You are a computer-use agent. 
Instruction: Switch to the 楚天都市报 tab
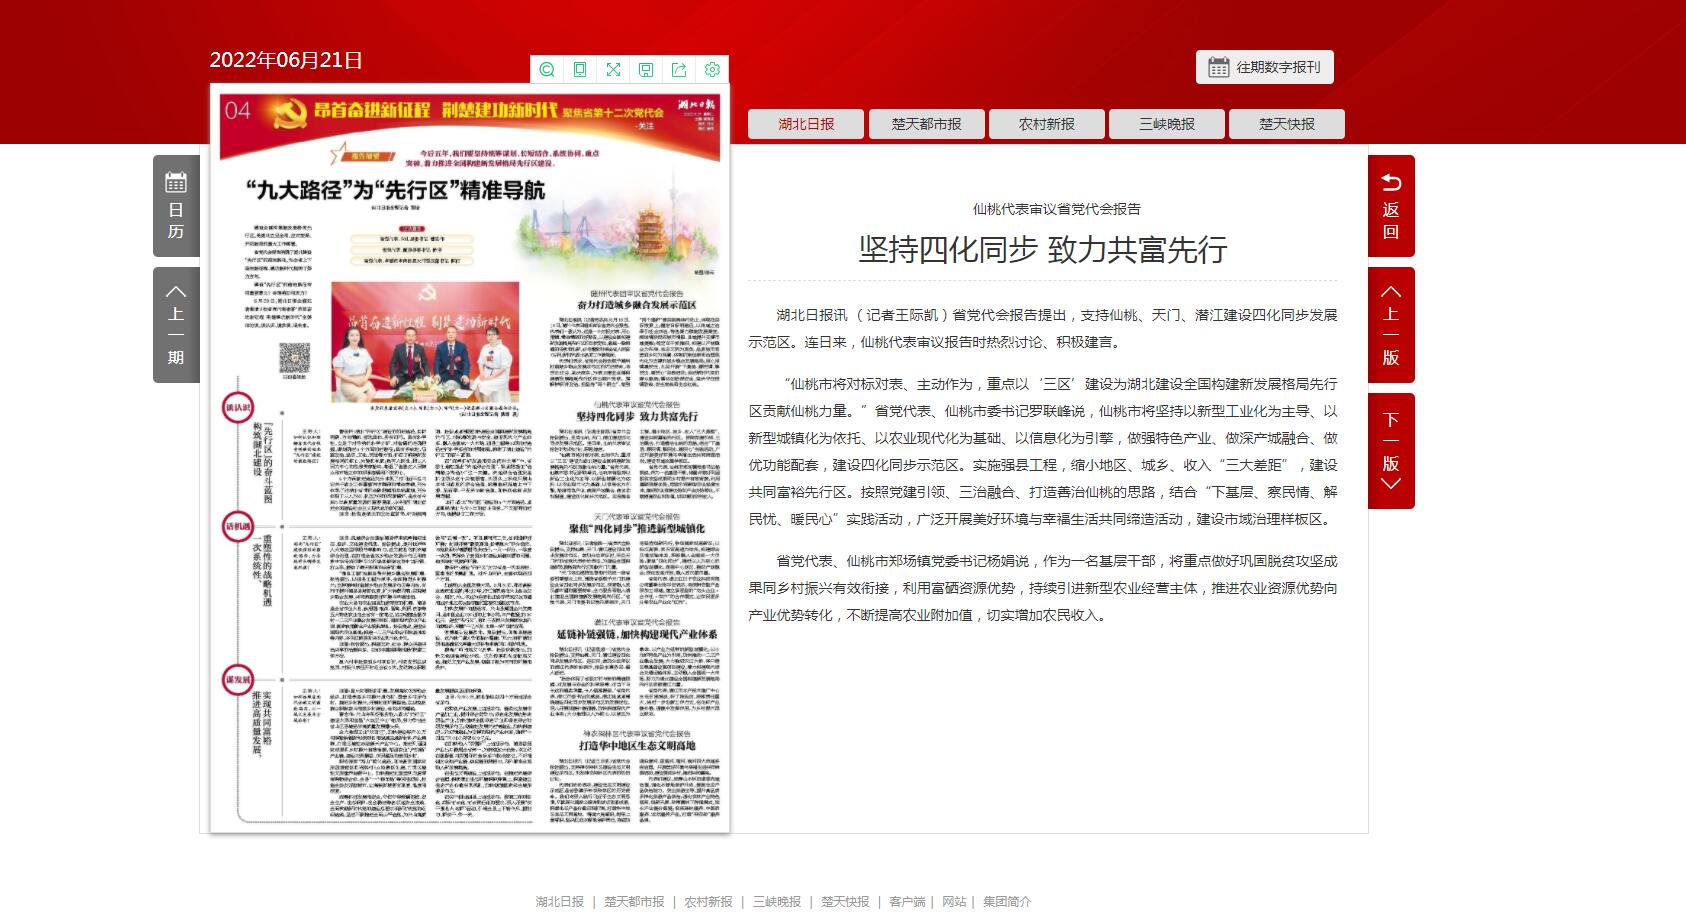pyautogui.click(x=926, y=124)
